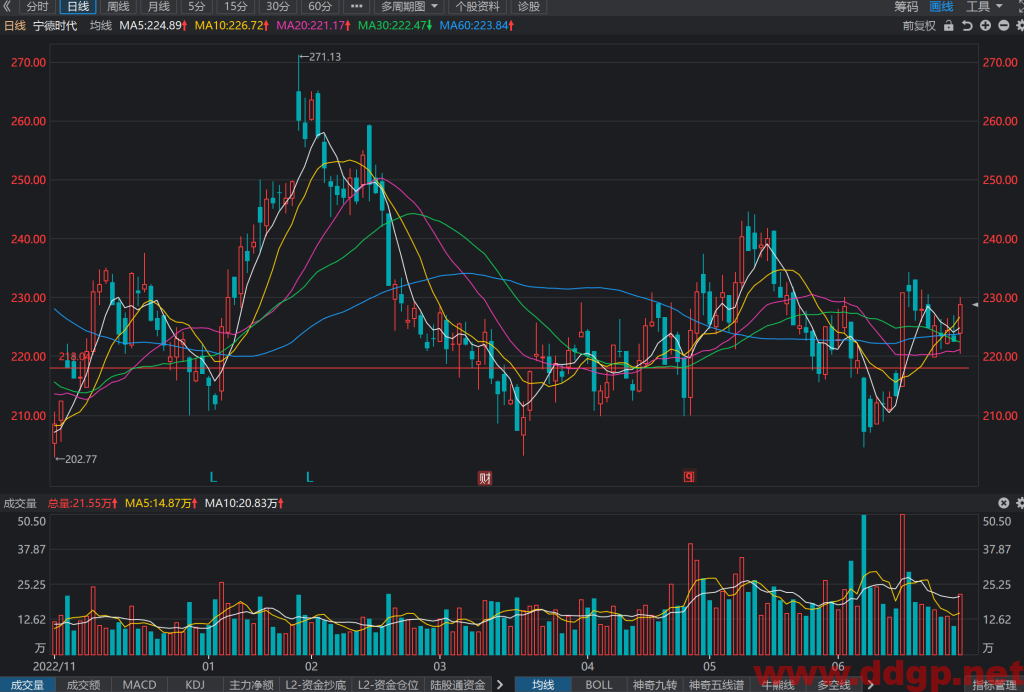The width and height of the screenshot is (1024, 692).
Task: Select 成交量 indicator tab
Action: pos(27,685)
